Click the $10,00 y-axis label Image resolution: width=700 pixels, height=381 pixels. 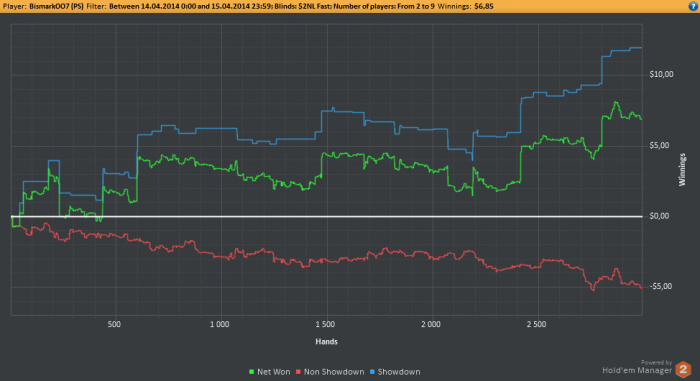661,74
